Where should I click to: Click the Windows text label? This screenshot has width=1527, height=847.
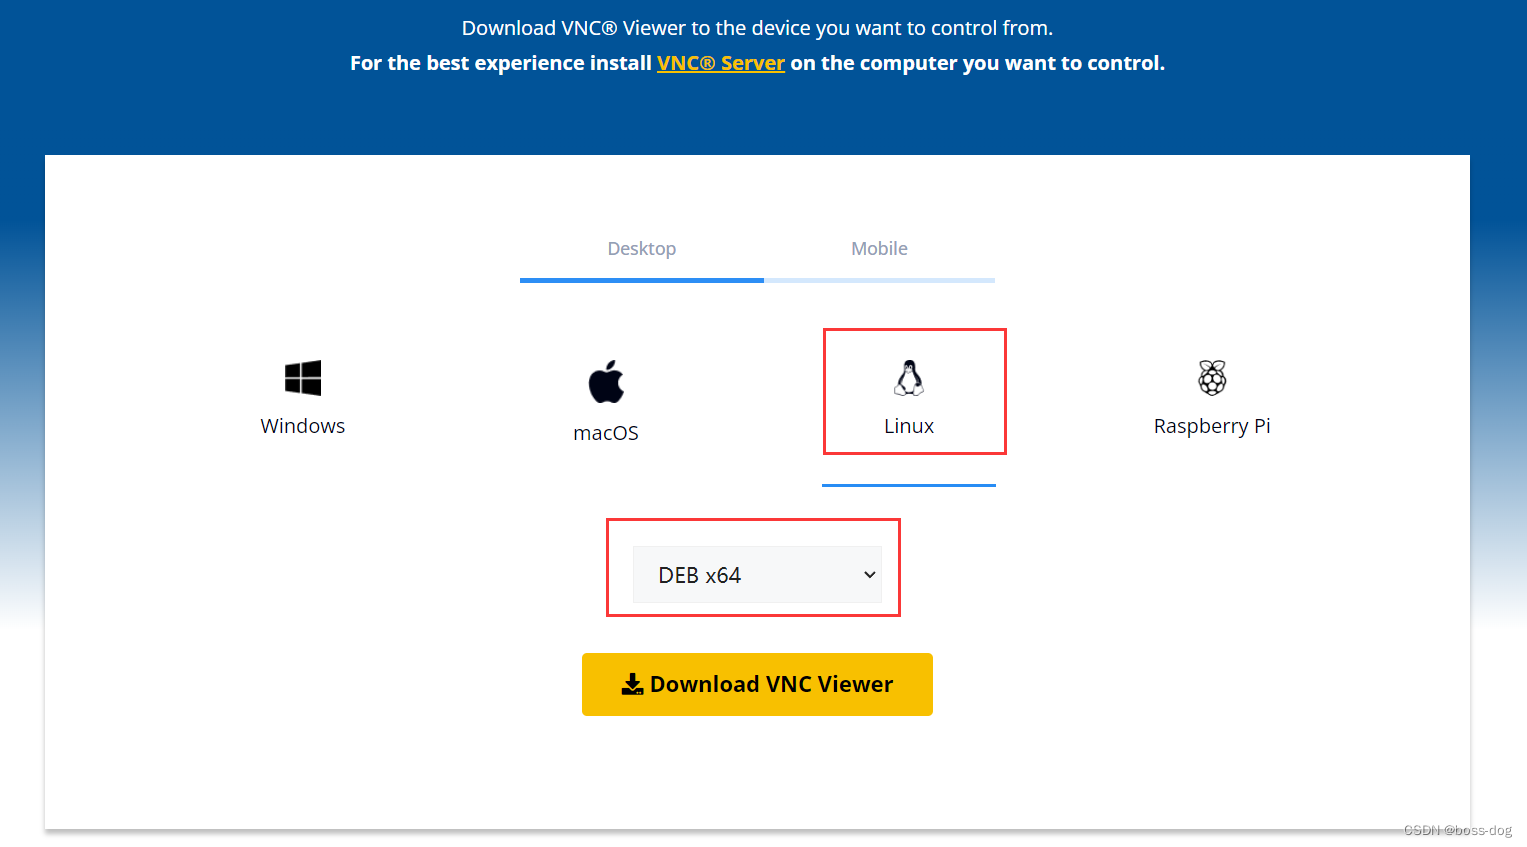[303, 426]
